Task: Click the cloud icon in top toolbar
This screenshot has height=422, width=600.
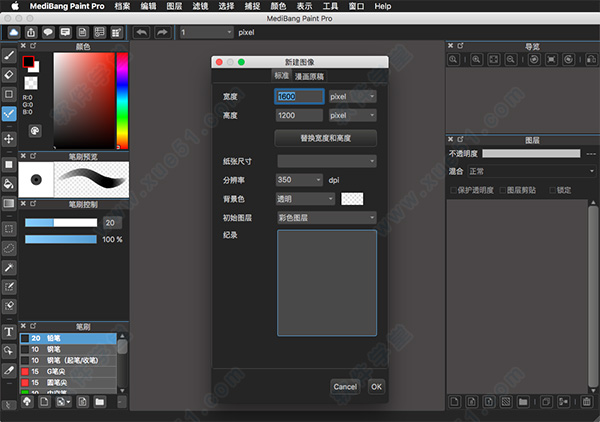Action: tap(14, 33)
